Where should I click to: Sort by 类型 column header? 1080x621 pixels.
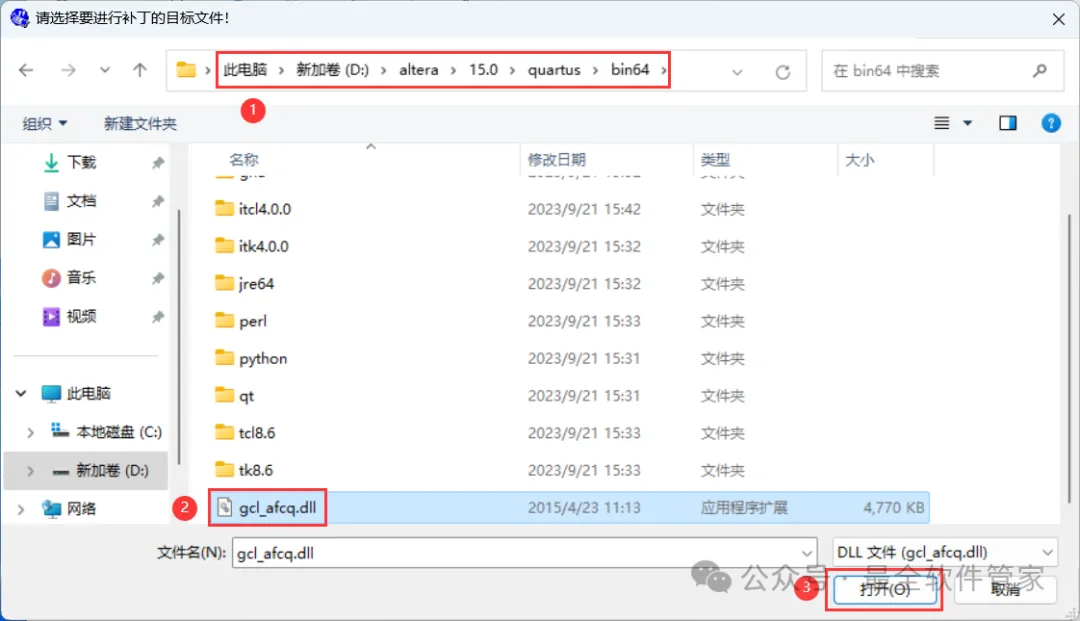click(x=715, y=160)
